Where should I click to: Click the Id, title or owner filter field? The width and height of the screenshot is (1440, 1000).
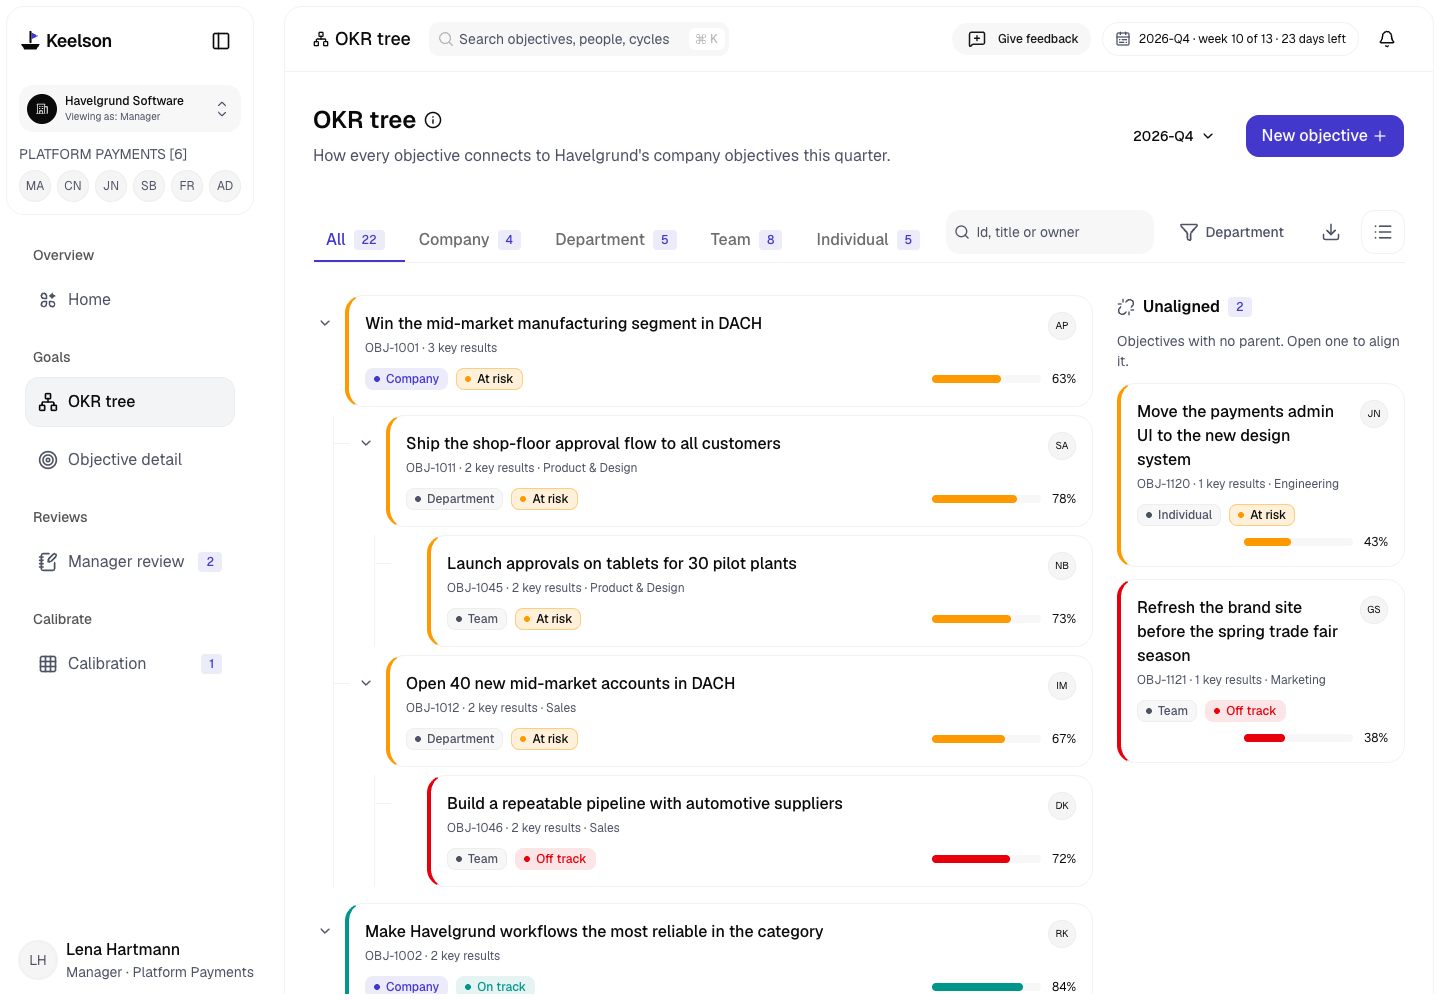(1050, 232)
